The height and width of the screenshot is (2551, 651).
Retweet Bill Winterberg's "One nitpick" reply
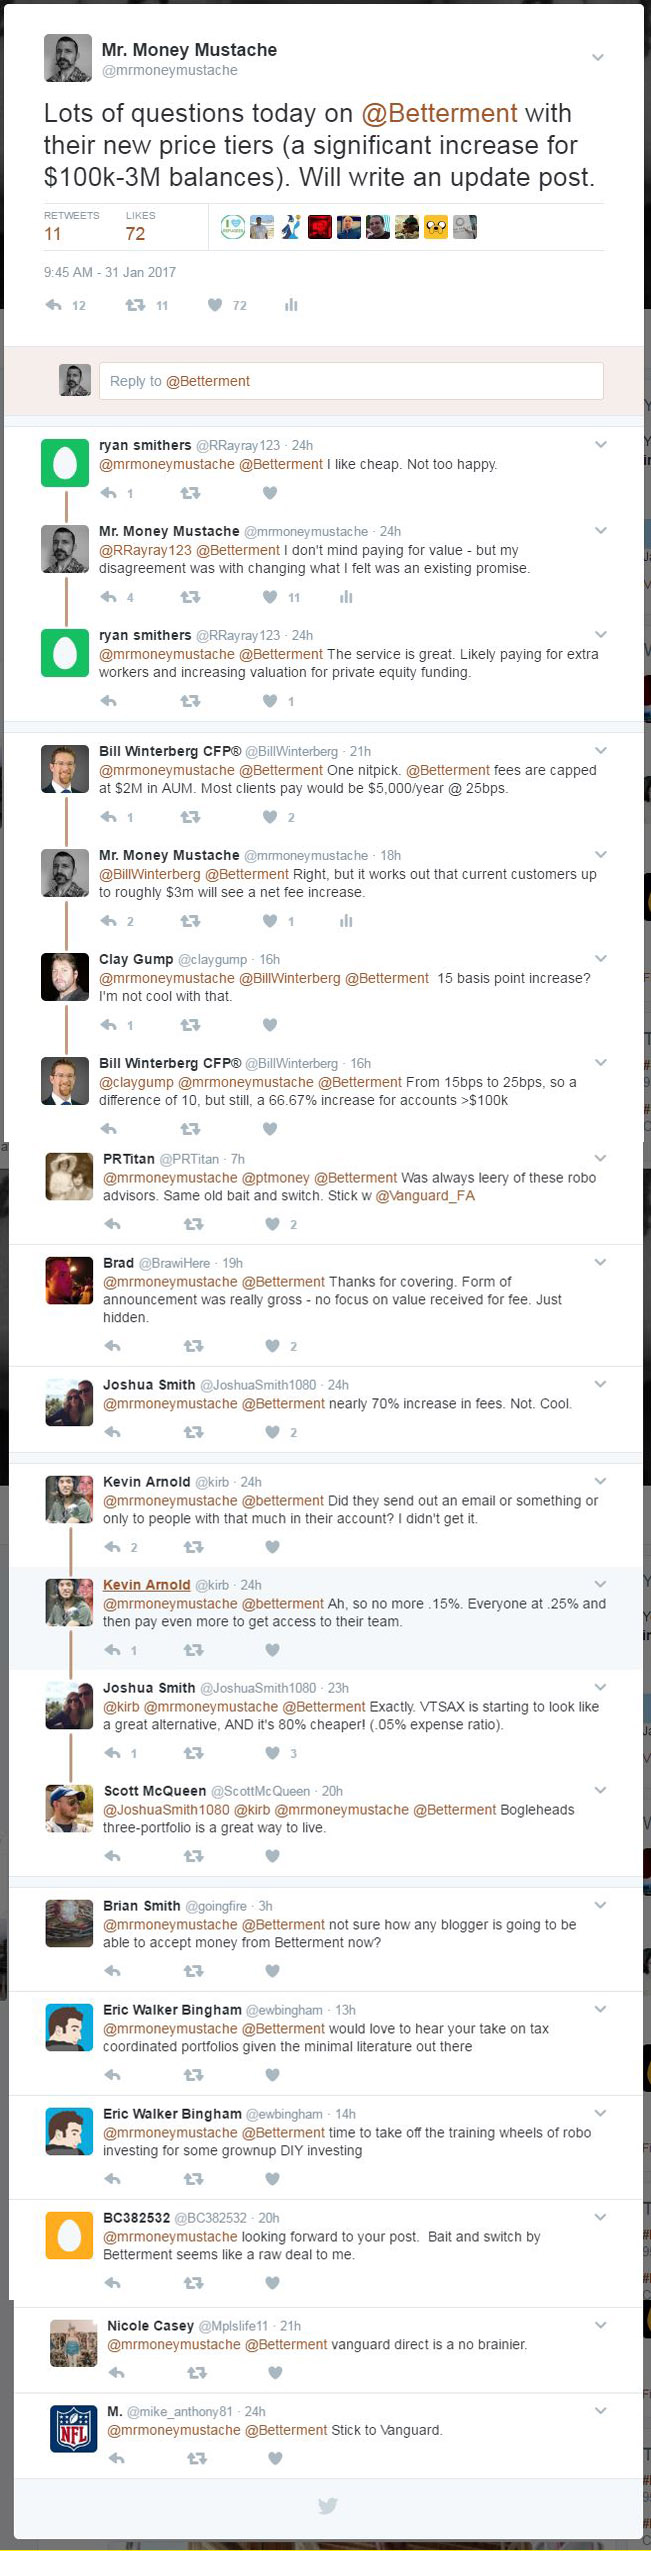tap(190, 817)
